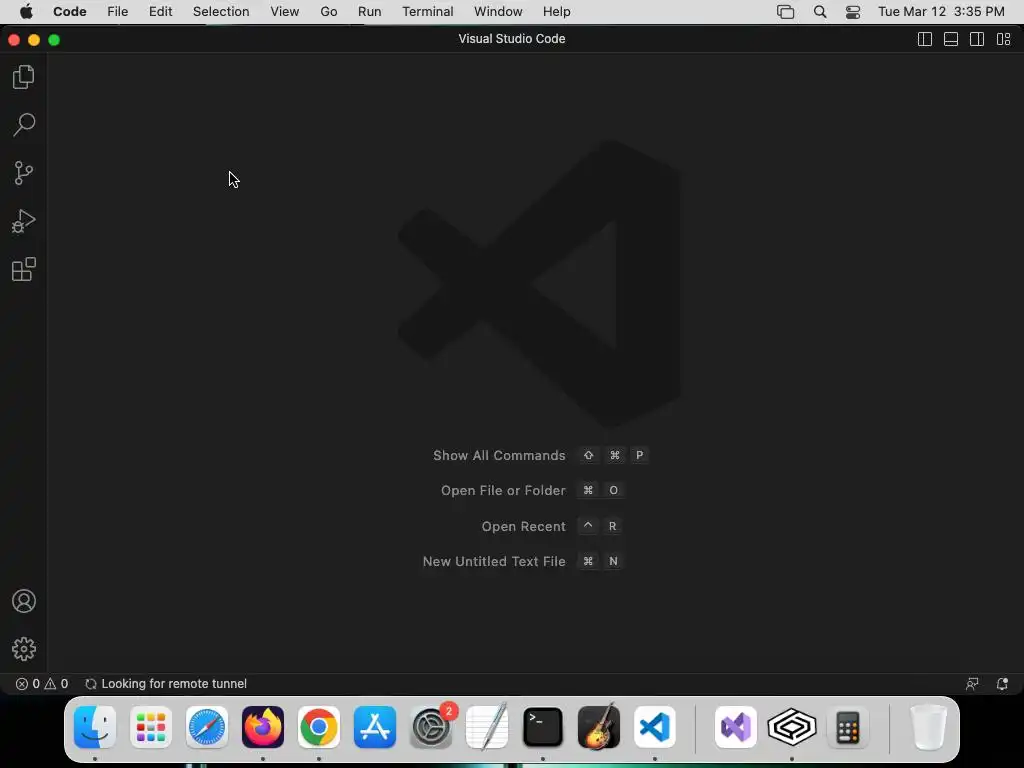Open TextEdit from the Dock

[x=487, y=727]
